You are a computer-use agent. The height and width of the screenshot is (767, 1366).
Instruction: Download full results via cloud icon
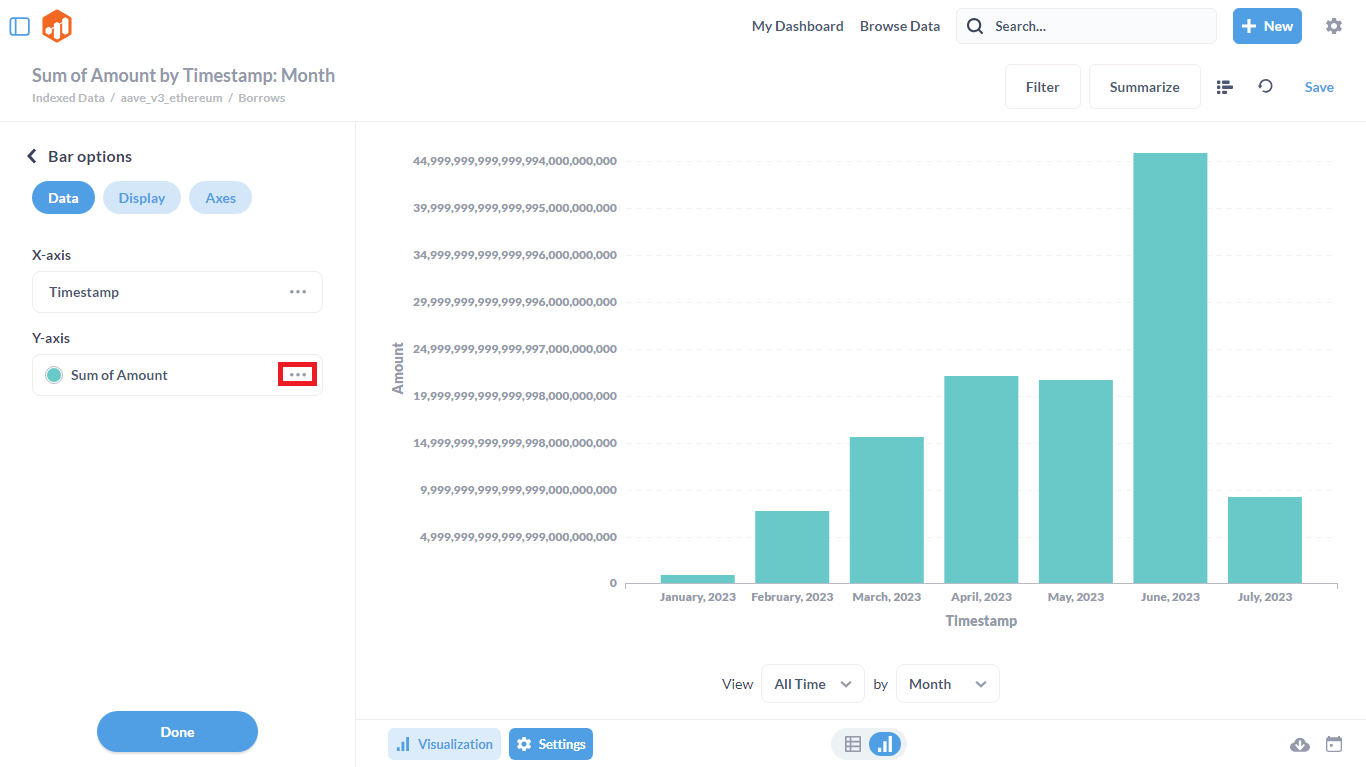coord(1300,744)
